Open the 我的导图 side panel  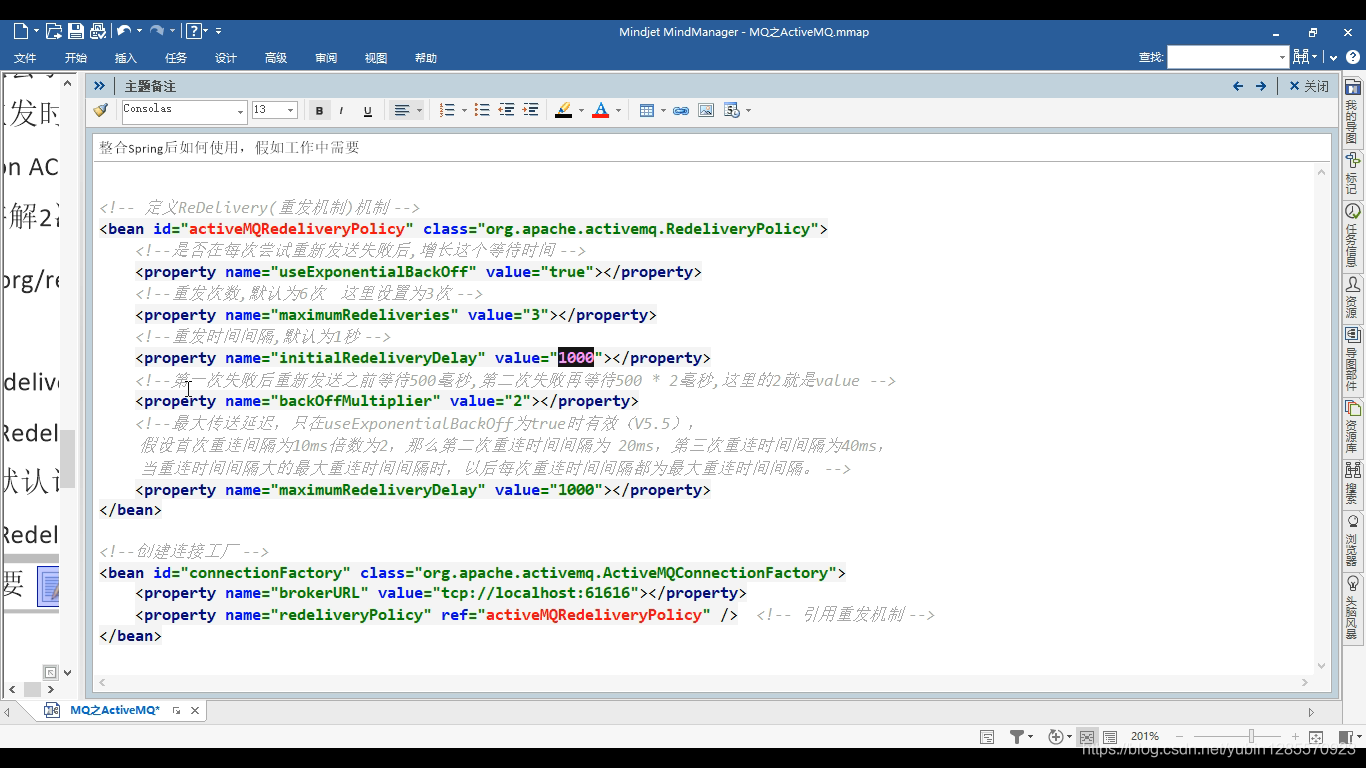coord(1352,111)
